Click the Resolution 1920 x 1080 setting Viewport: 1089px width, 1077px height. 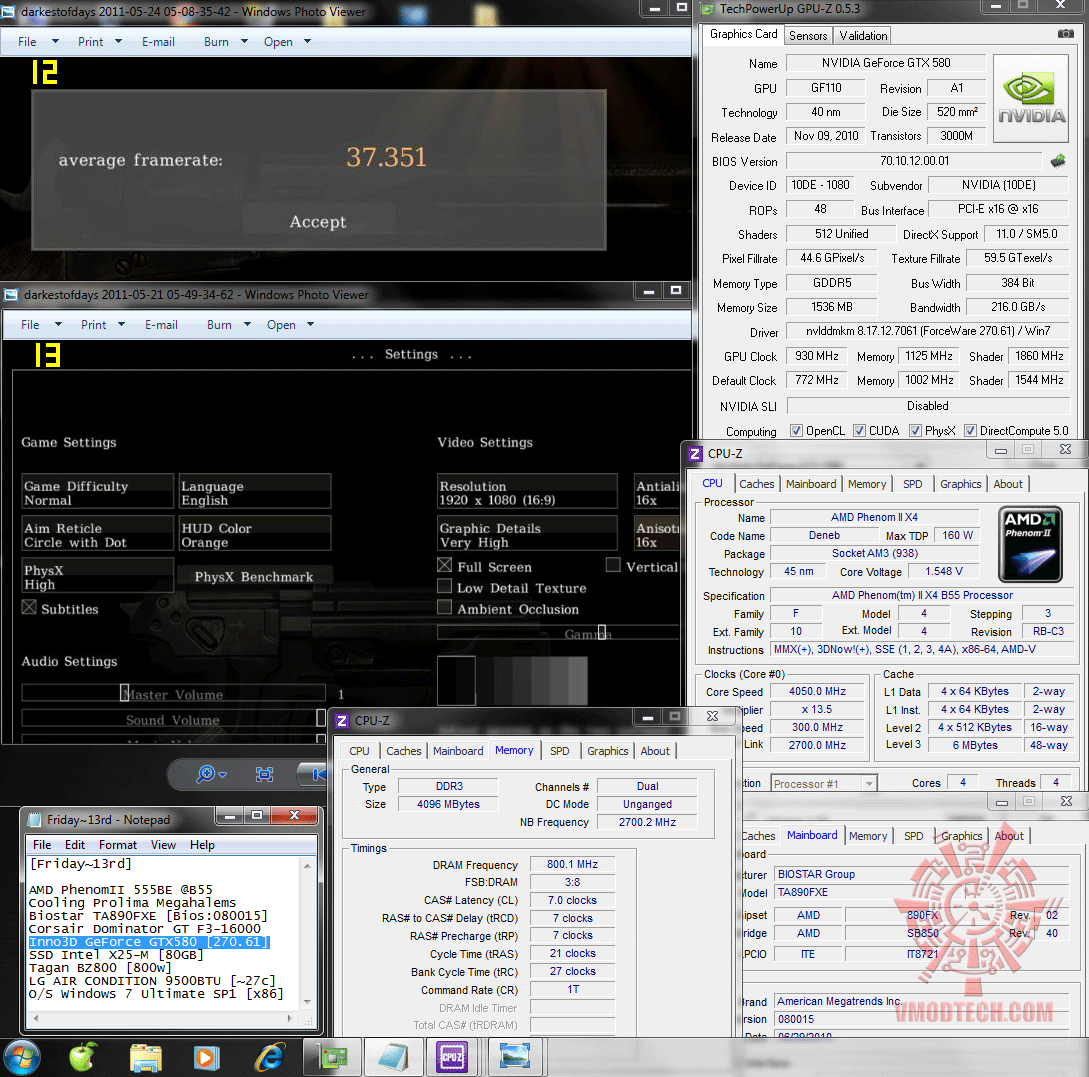click(x=527, y=492)
